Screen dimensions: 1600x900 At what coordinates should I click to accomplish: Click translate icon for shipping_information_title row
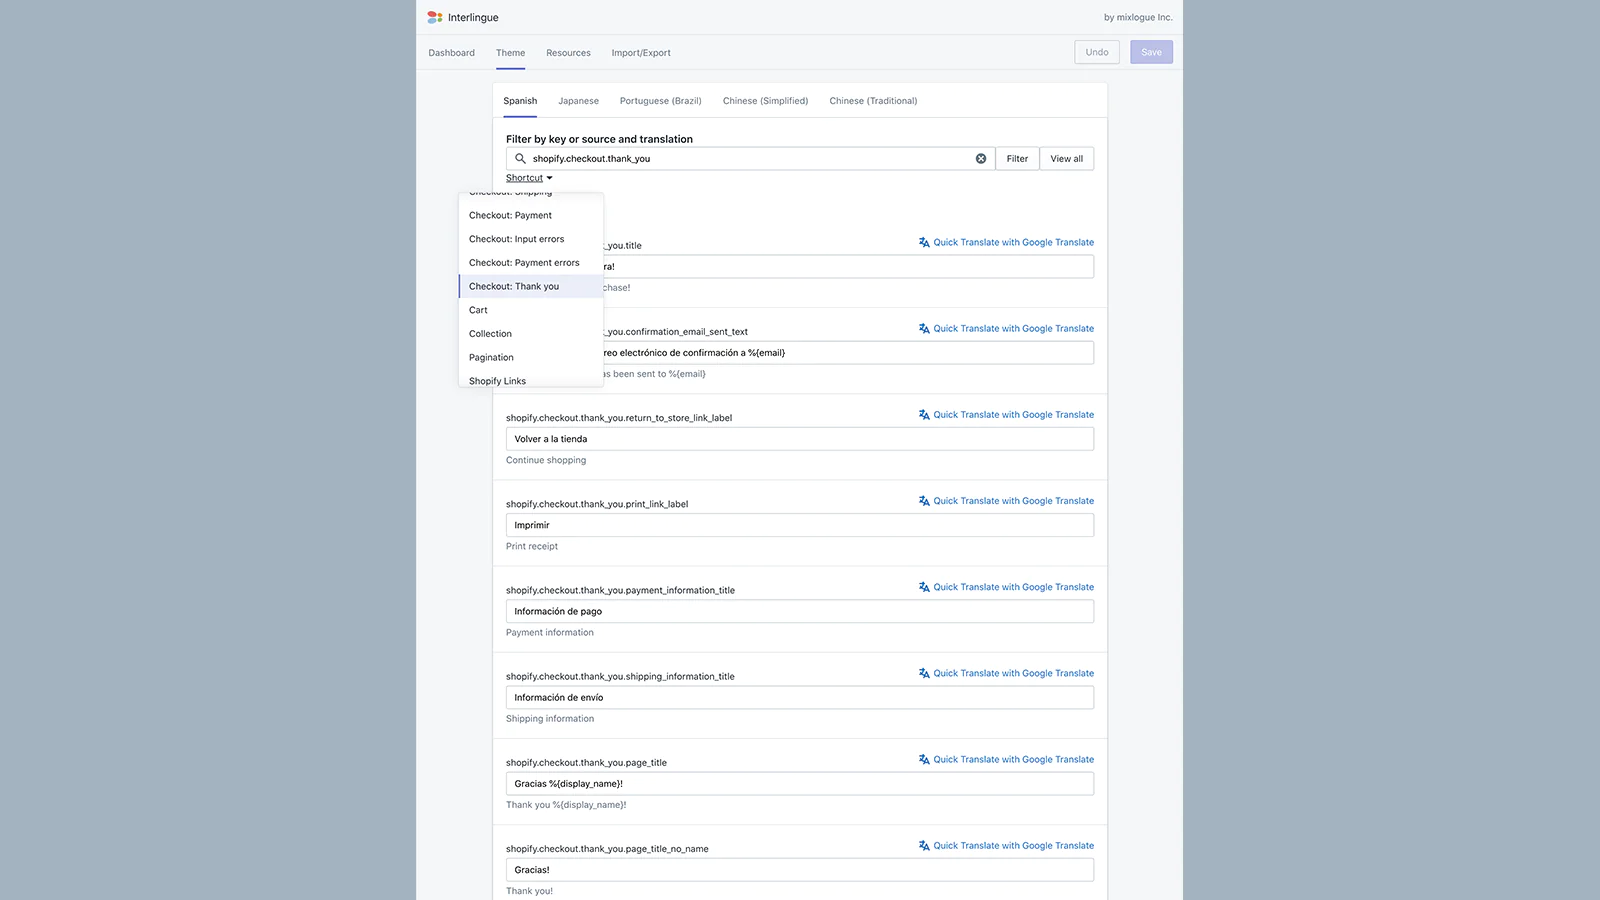coord(924,673)
